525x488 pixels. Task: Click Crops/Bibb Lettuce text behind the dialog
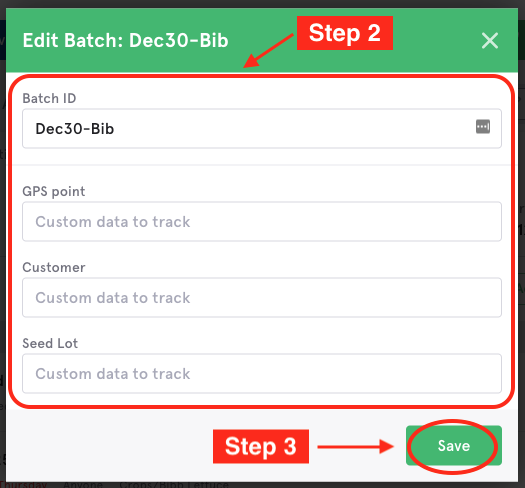coord(174,484)
